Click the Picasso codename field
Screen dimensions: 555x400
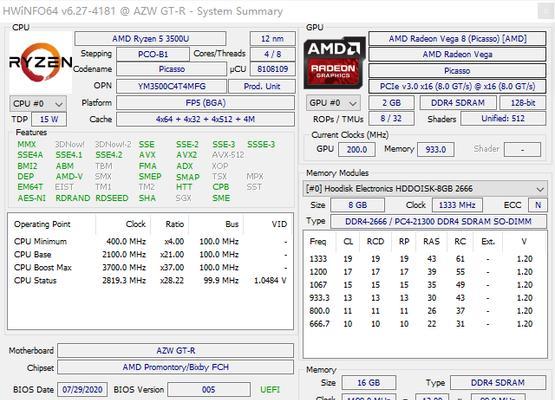click(x=171, y=69)
